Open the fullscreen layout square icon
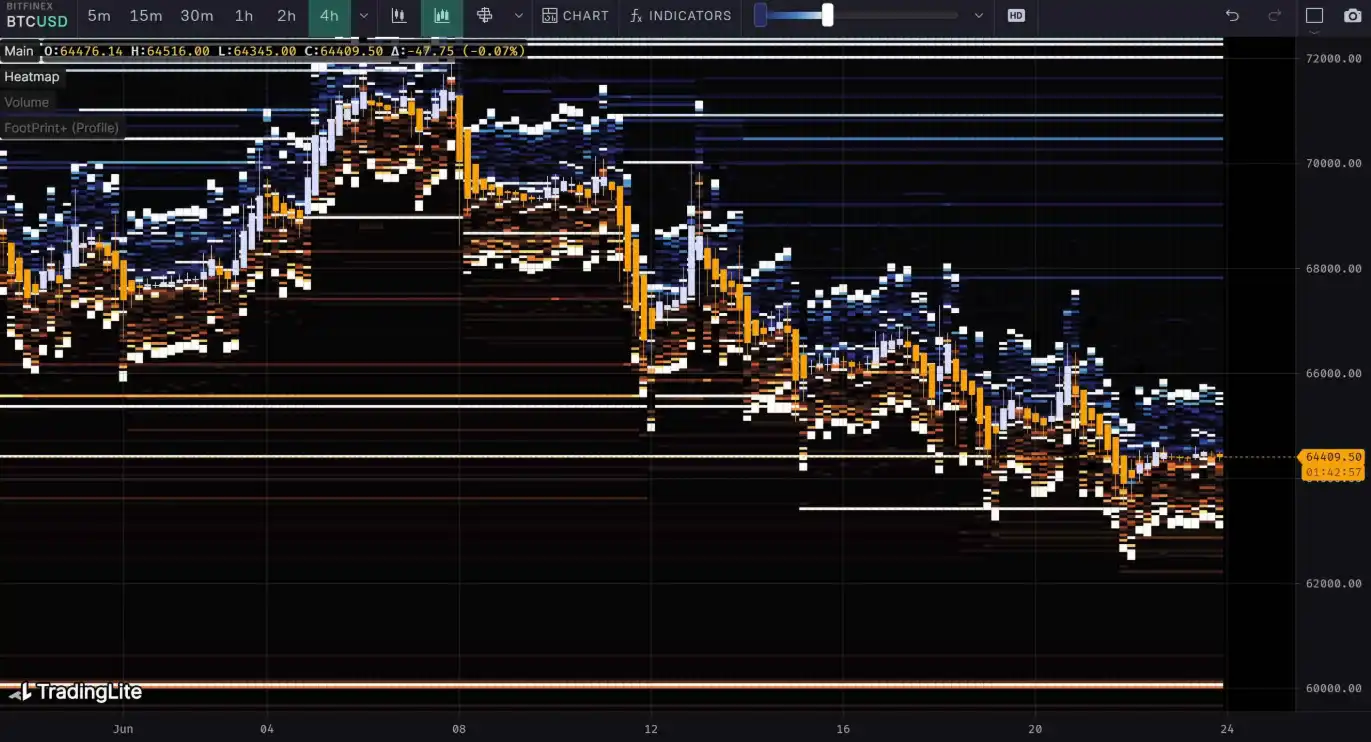Viewport: 1371px width, 742px height. [x=1314, y=16]
